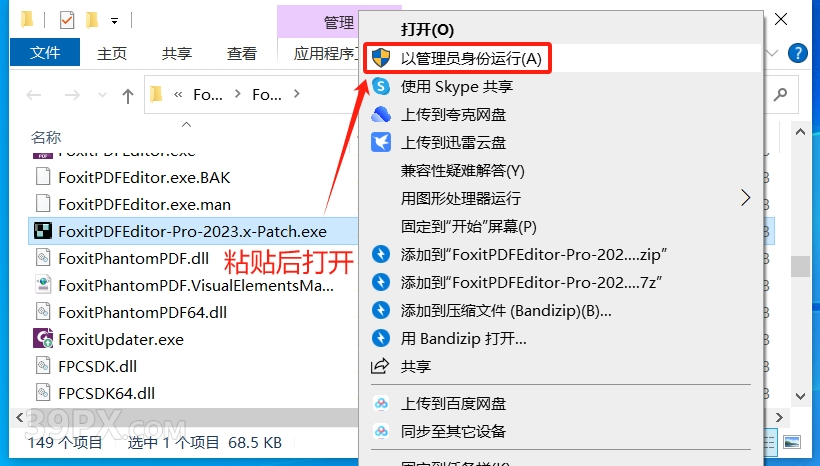The height and width of the screenshot is (466, 820).
Task: Click the blue help question mark icon
Action: click(x=798, y=53)
